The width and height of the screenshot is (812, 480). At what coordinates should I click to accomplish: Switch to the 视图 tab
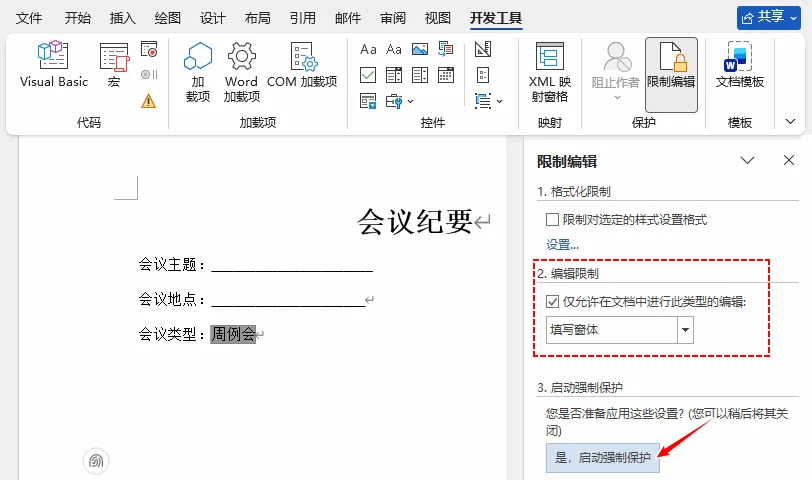pos(438,18)
